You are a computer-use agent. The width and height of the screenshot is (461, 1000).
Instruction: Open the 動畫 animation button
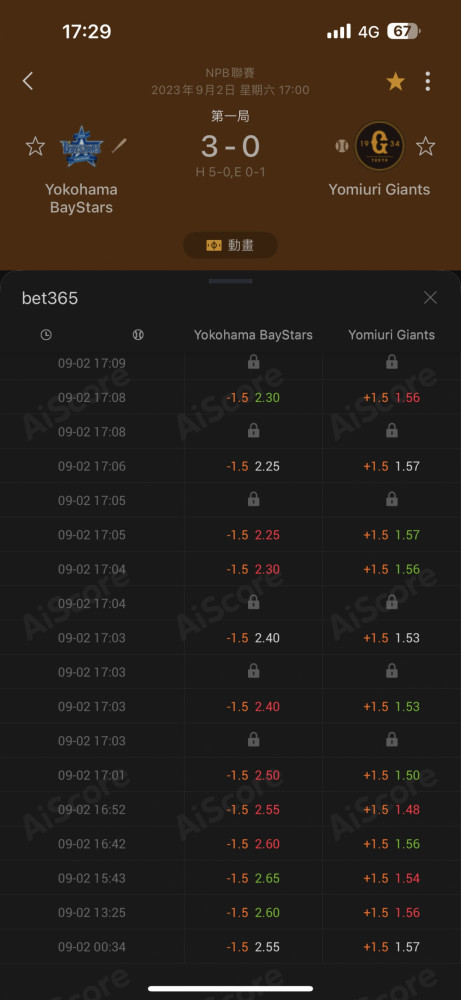(x=230, y=245)
